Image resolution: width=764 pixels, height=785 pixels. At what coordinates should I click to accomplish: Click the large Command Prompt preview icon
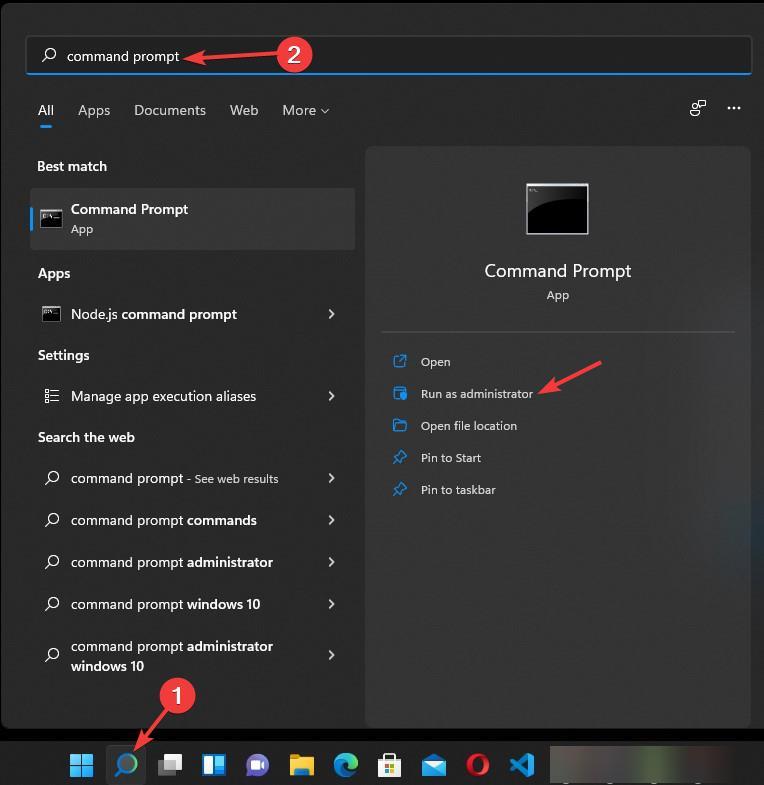click(x=557, y=209)
